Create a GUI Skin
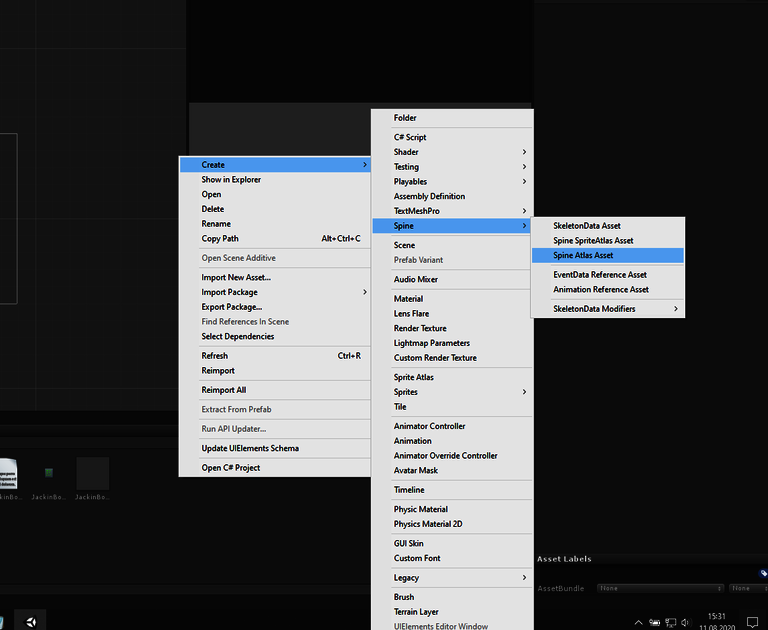The height and width of the screenshot is (630, 768). click(x=452, y=543)
